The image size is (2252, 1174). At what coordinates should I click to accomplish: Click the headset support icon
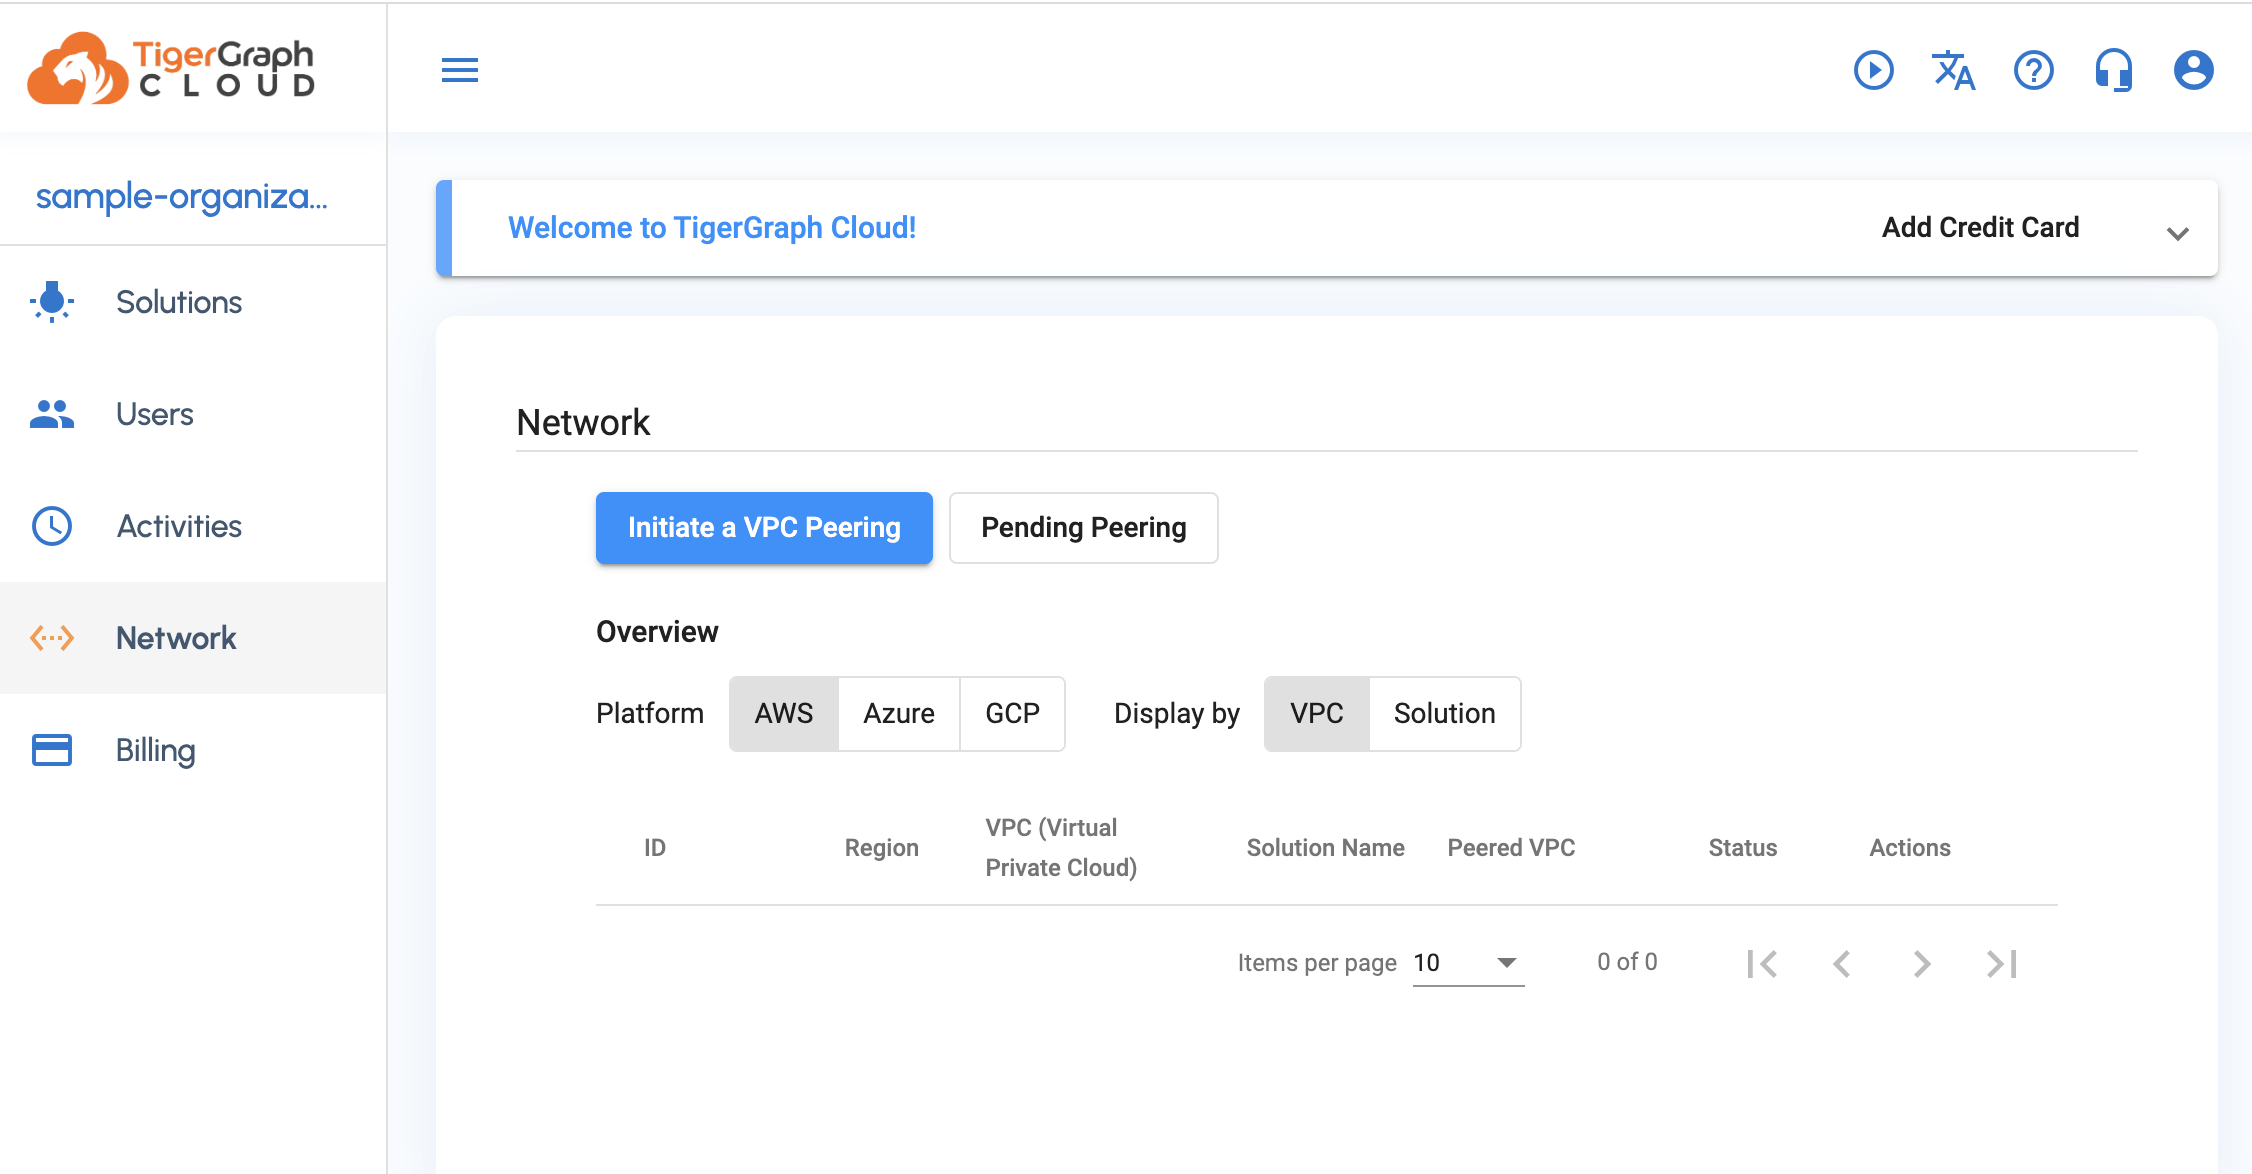pyautogui.click(x=2115, y=70)
